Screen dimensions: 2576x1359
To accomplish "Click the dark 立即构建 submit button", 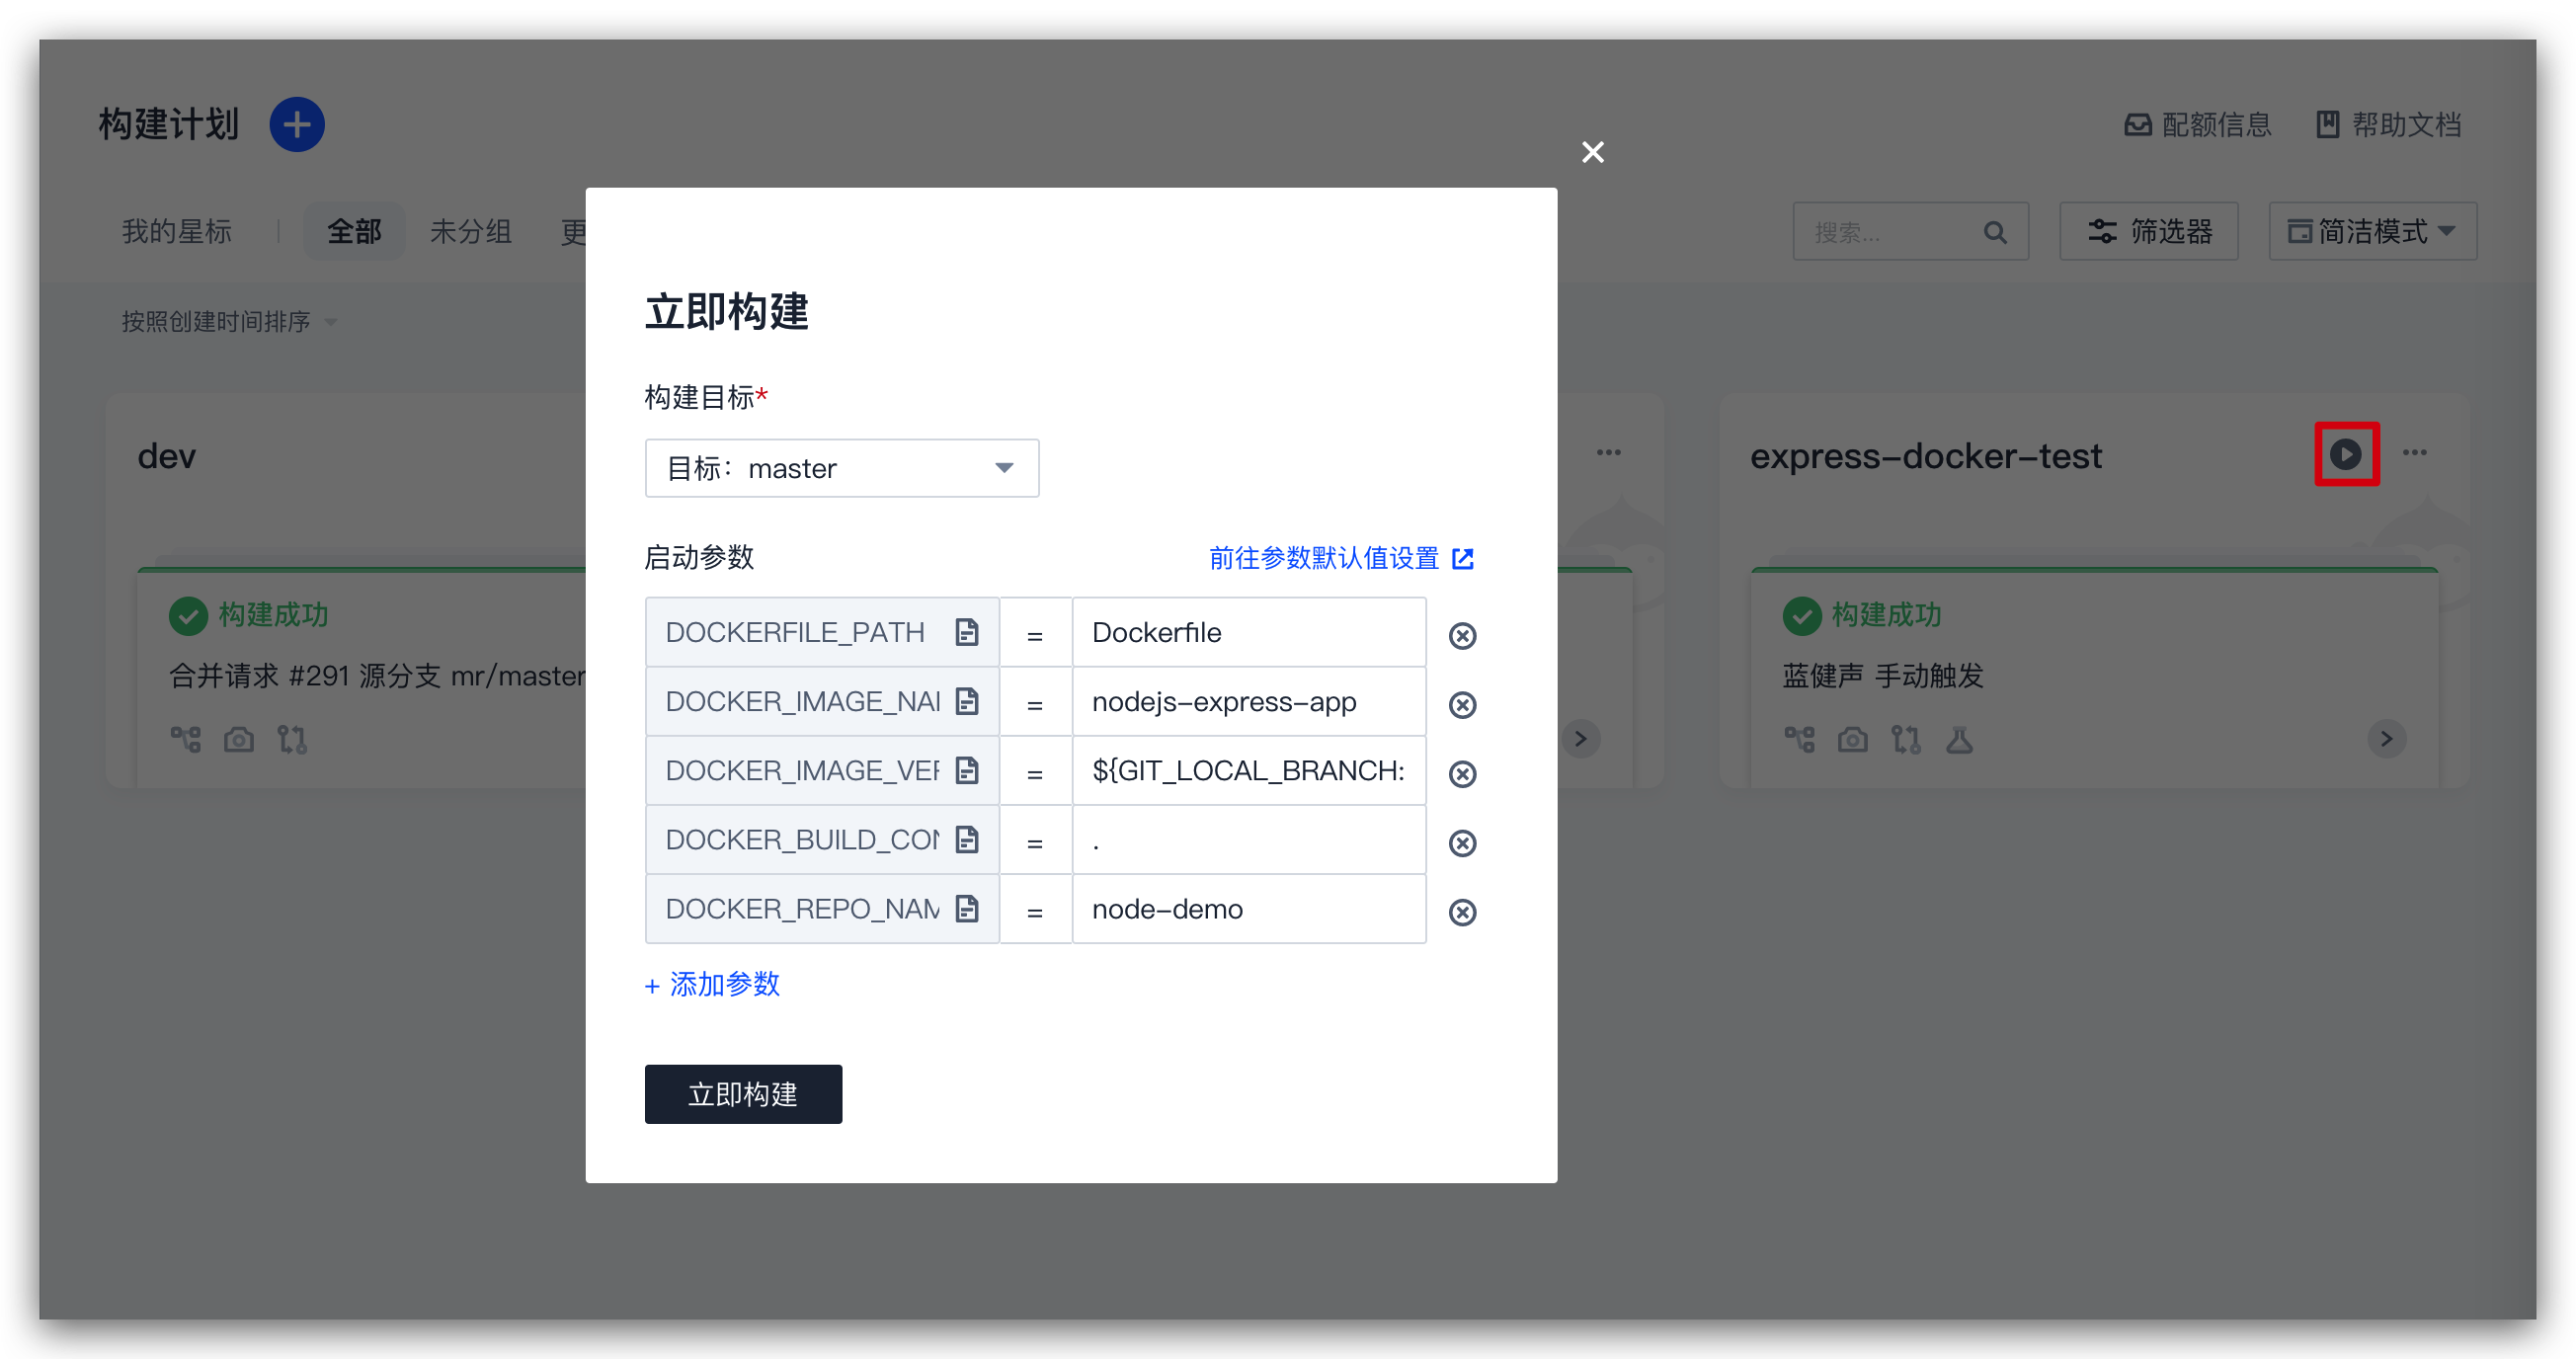I will [743, 1094].
